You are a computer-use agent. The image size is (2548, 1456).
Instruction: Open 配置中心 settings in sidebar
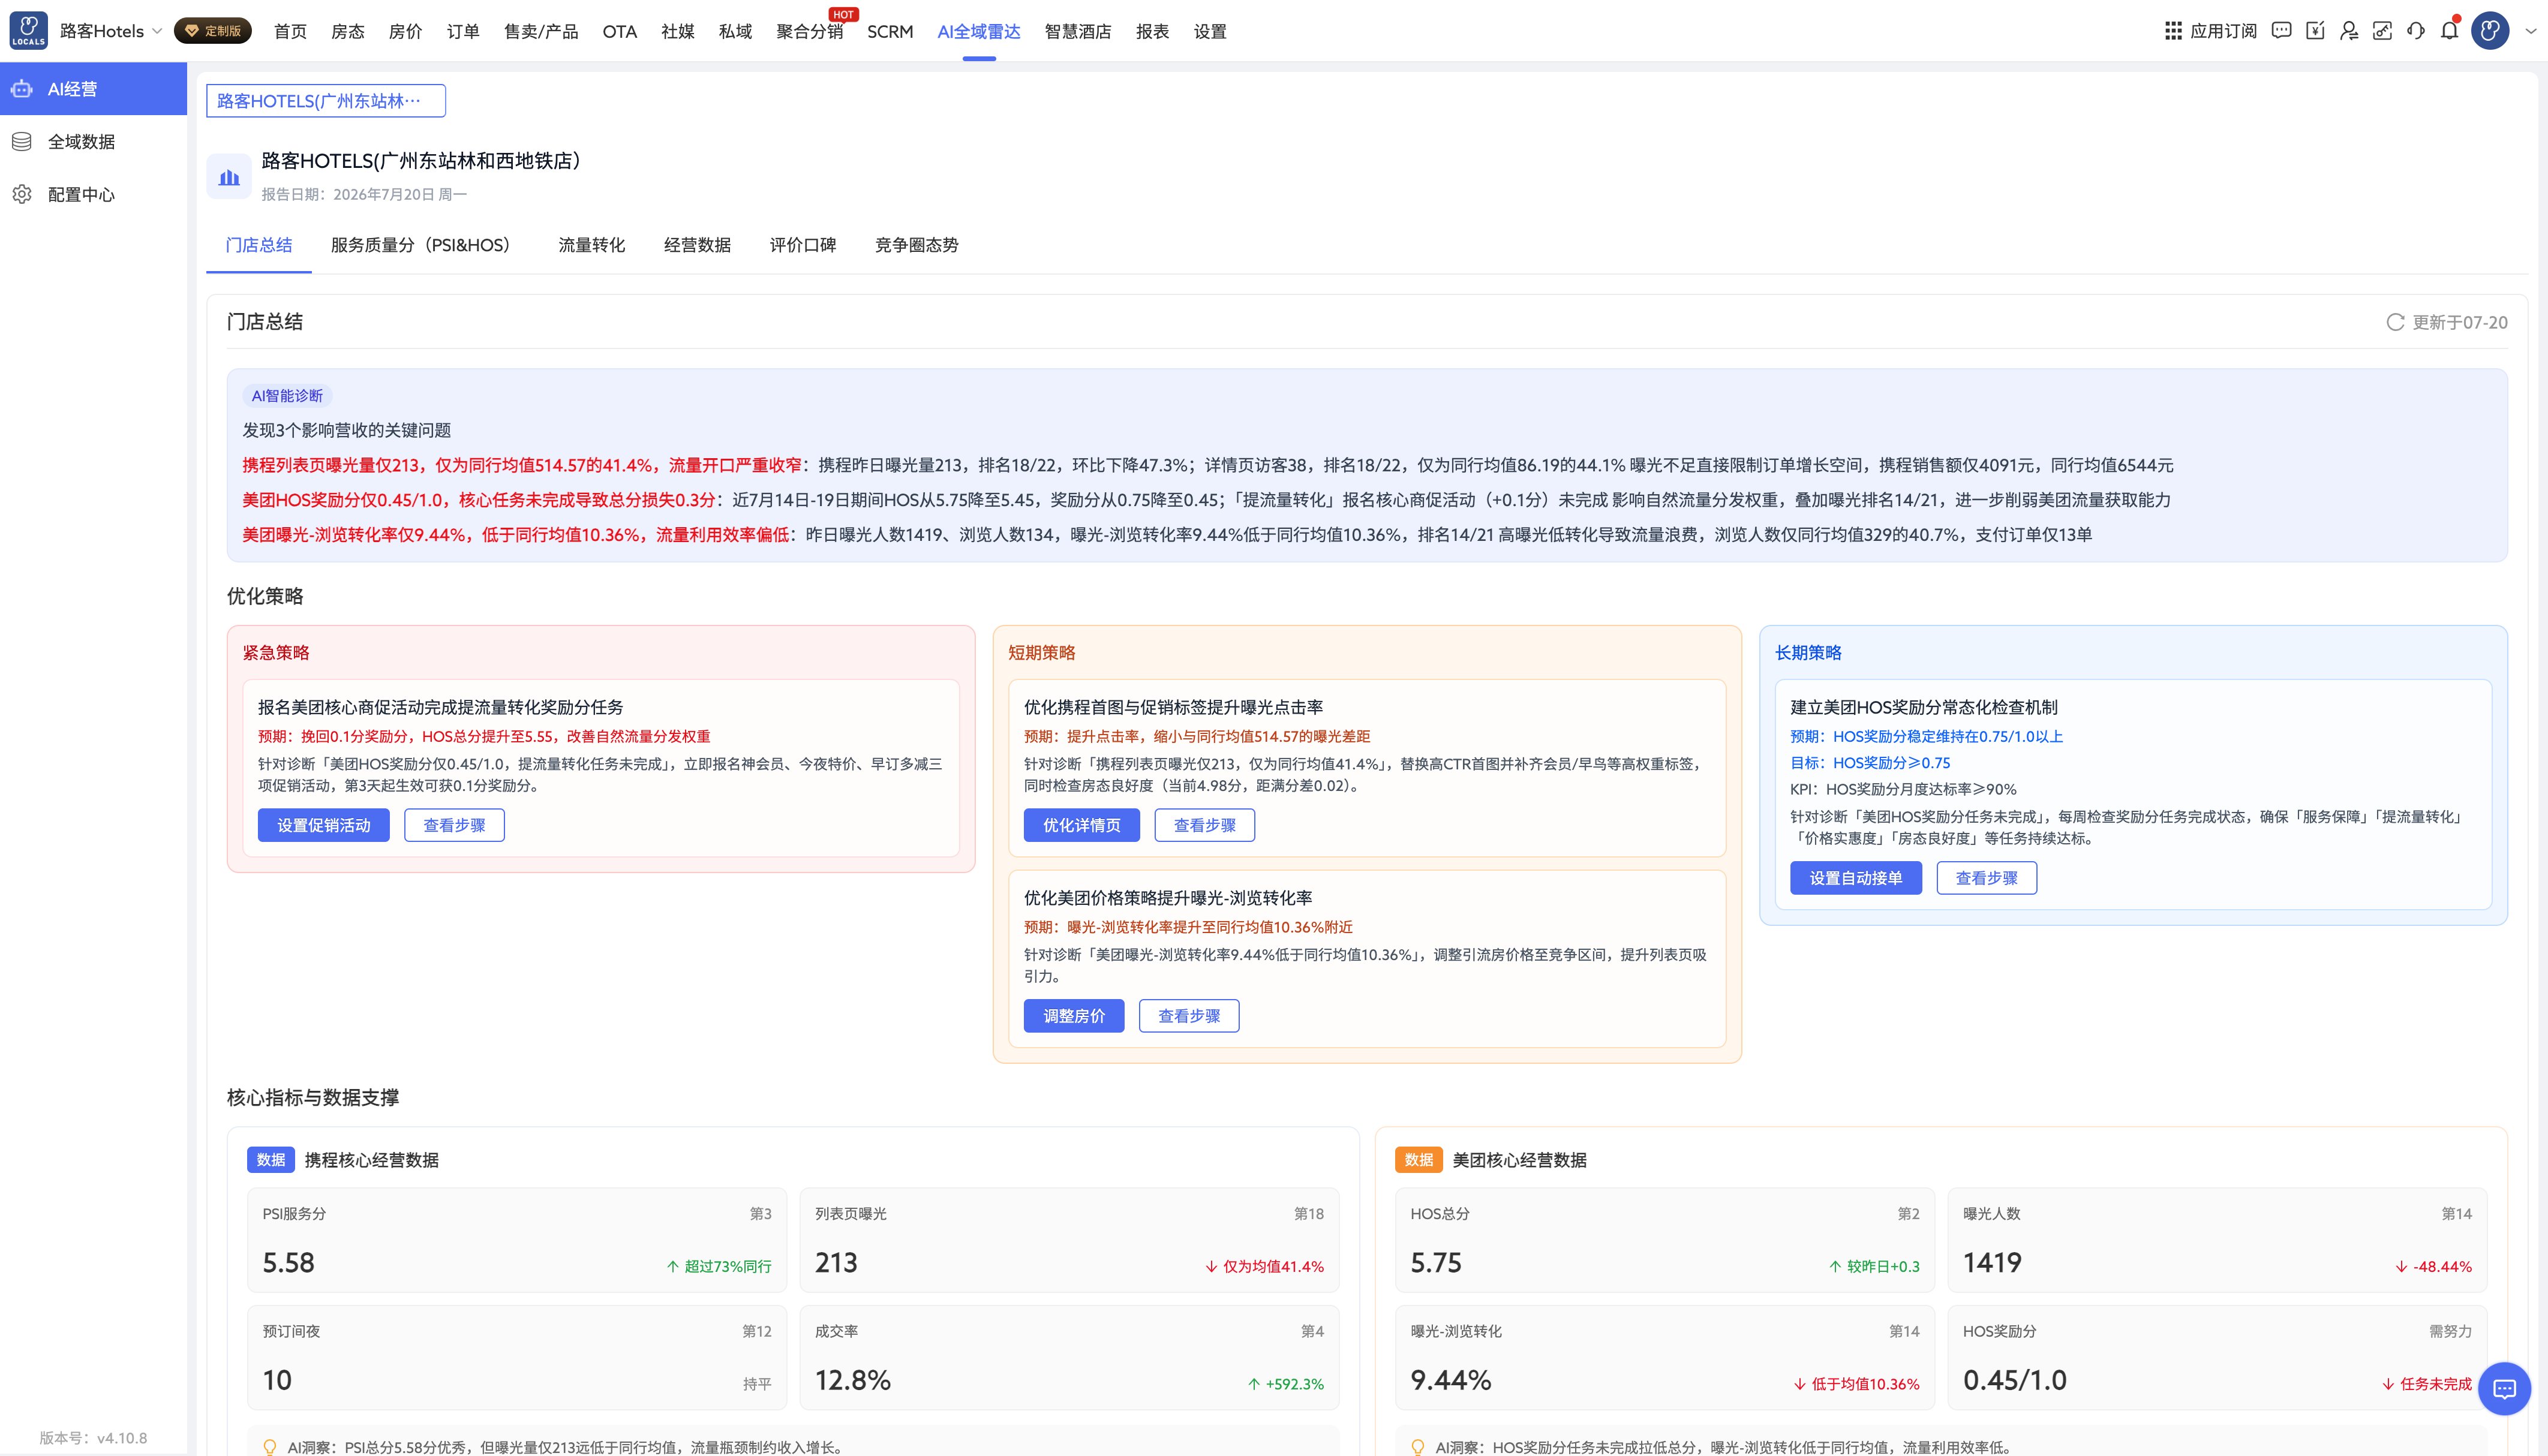click(x=93, y=194)
